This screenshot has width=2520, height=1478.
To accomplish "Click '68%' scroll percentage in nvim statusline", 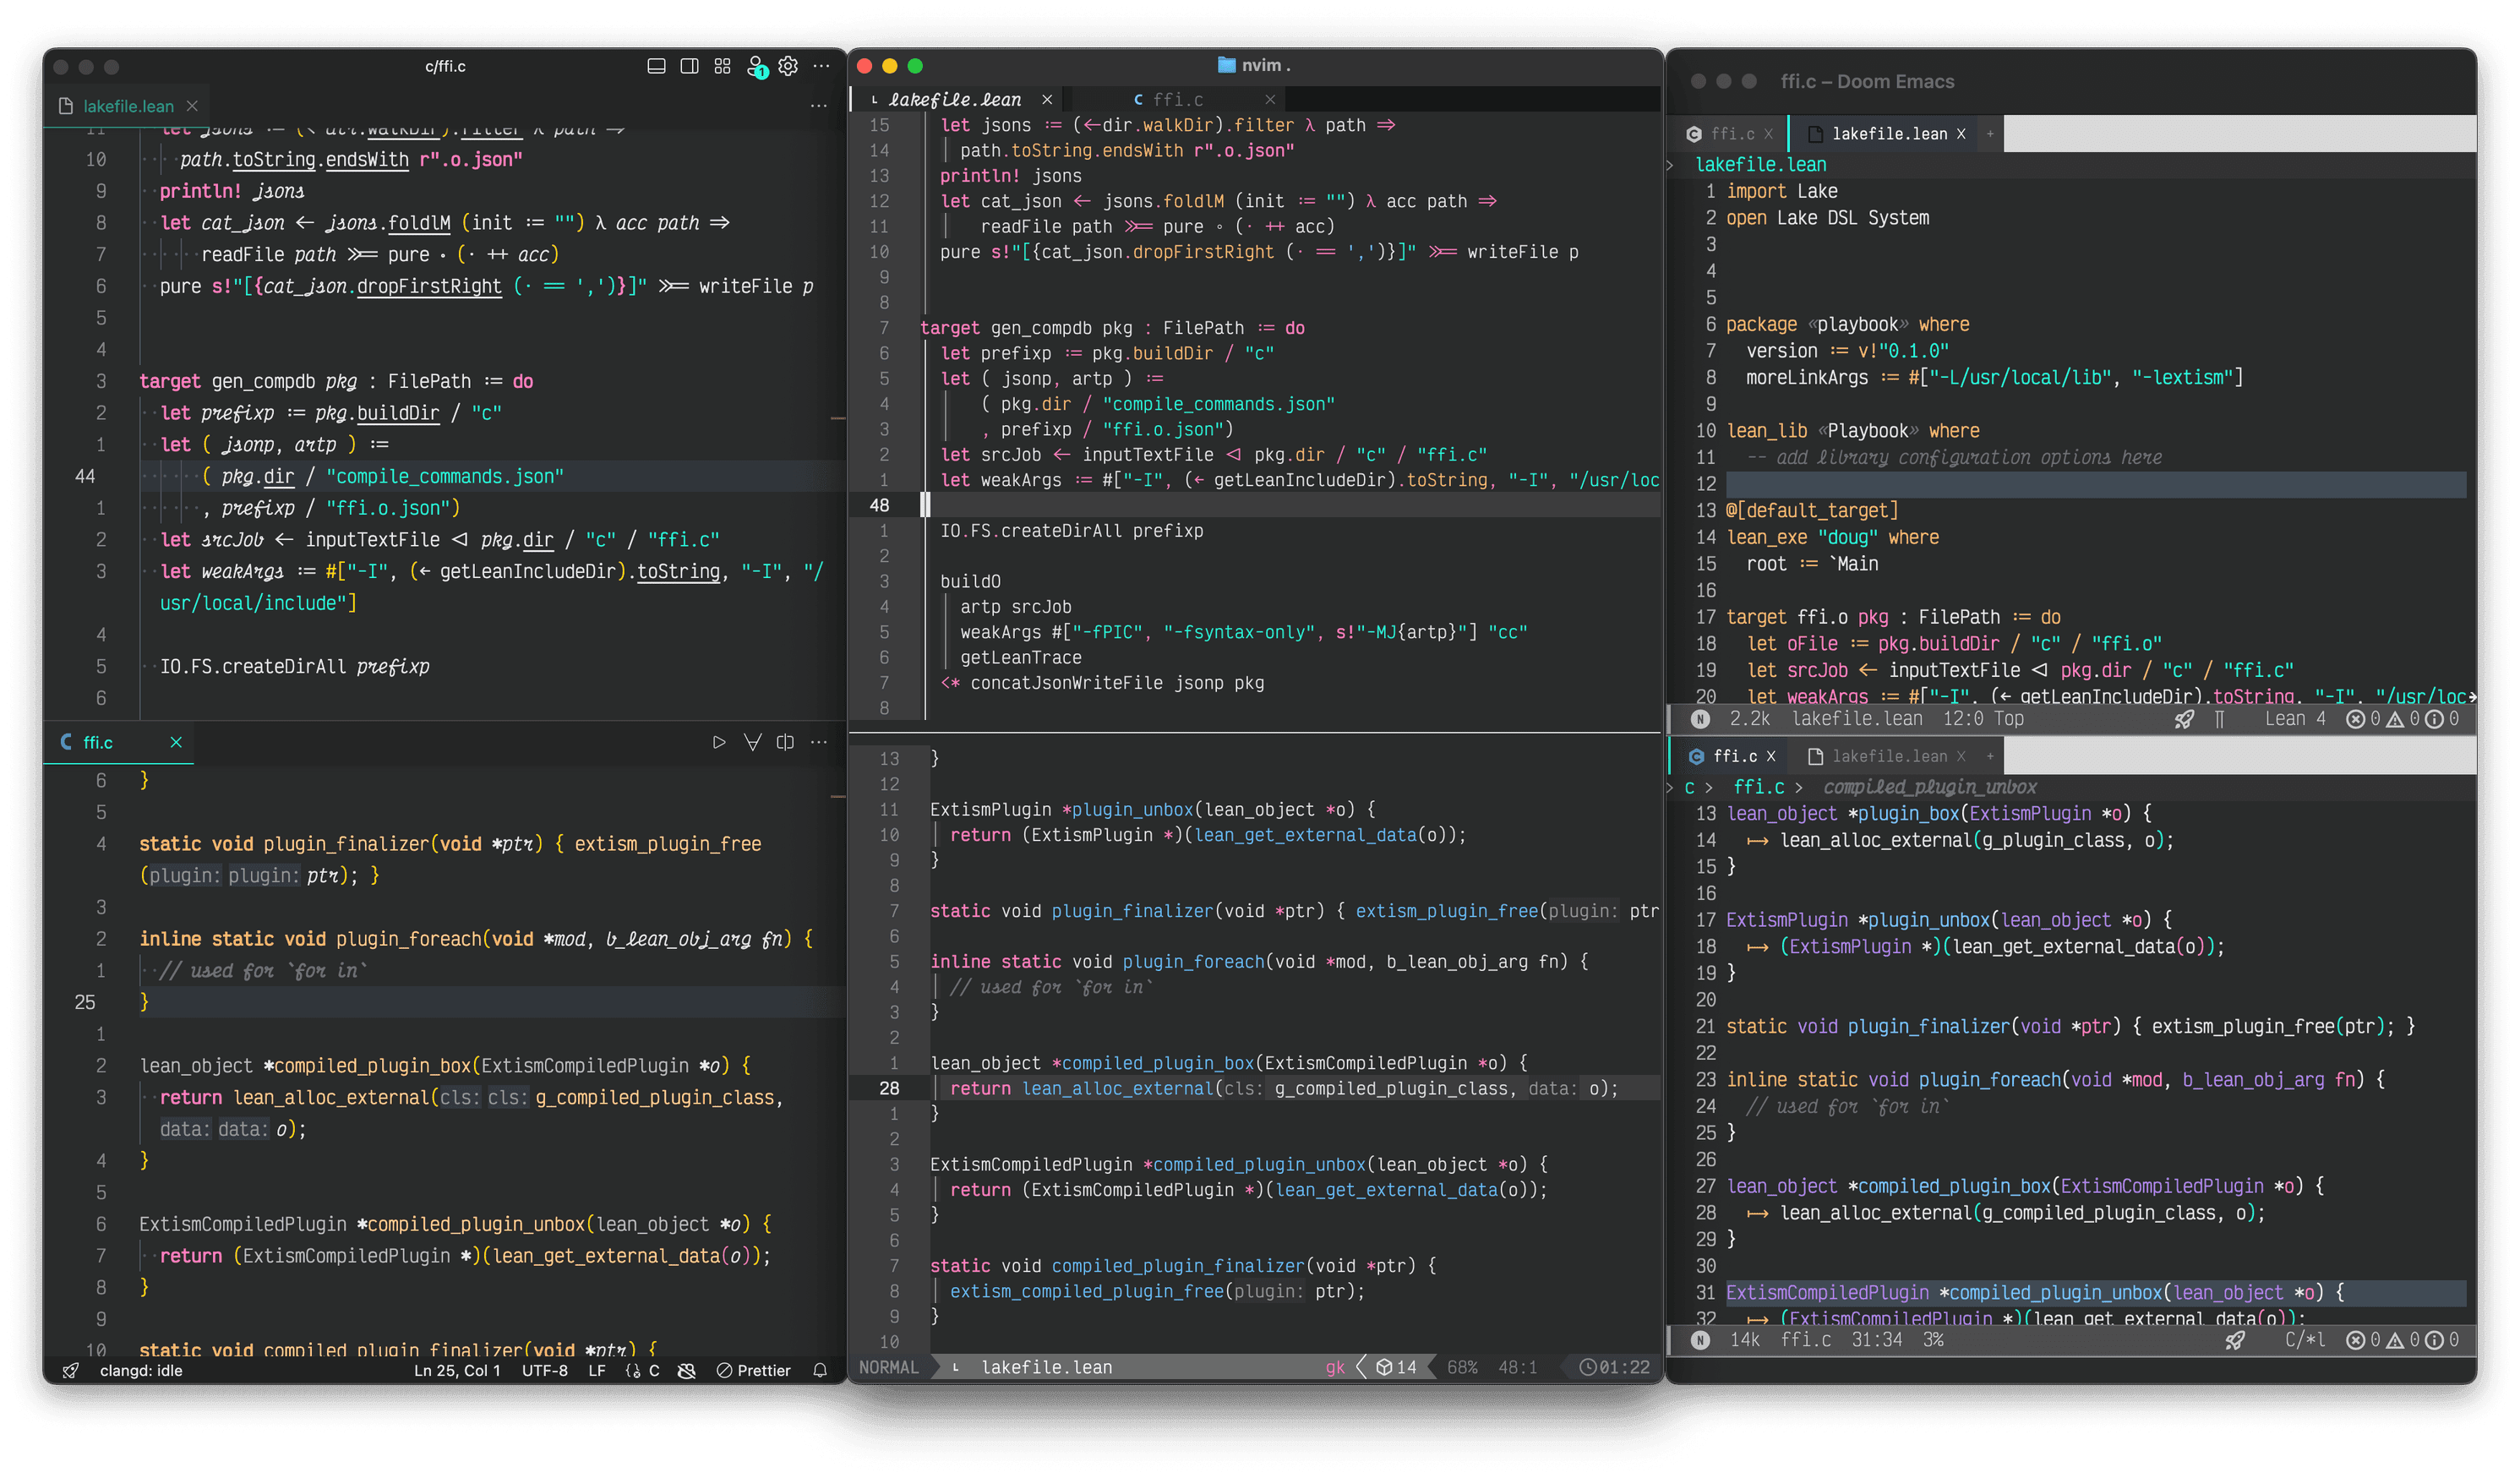I will [1462, 1367].
